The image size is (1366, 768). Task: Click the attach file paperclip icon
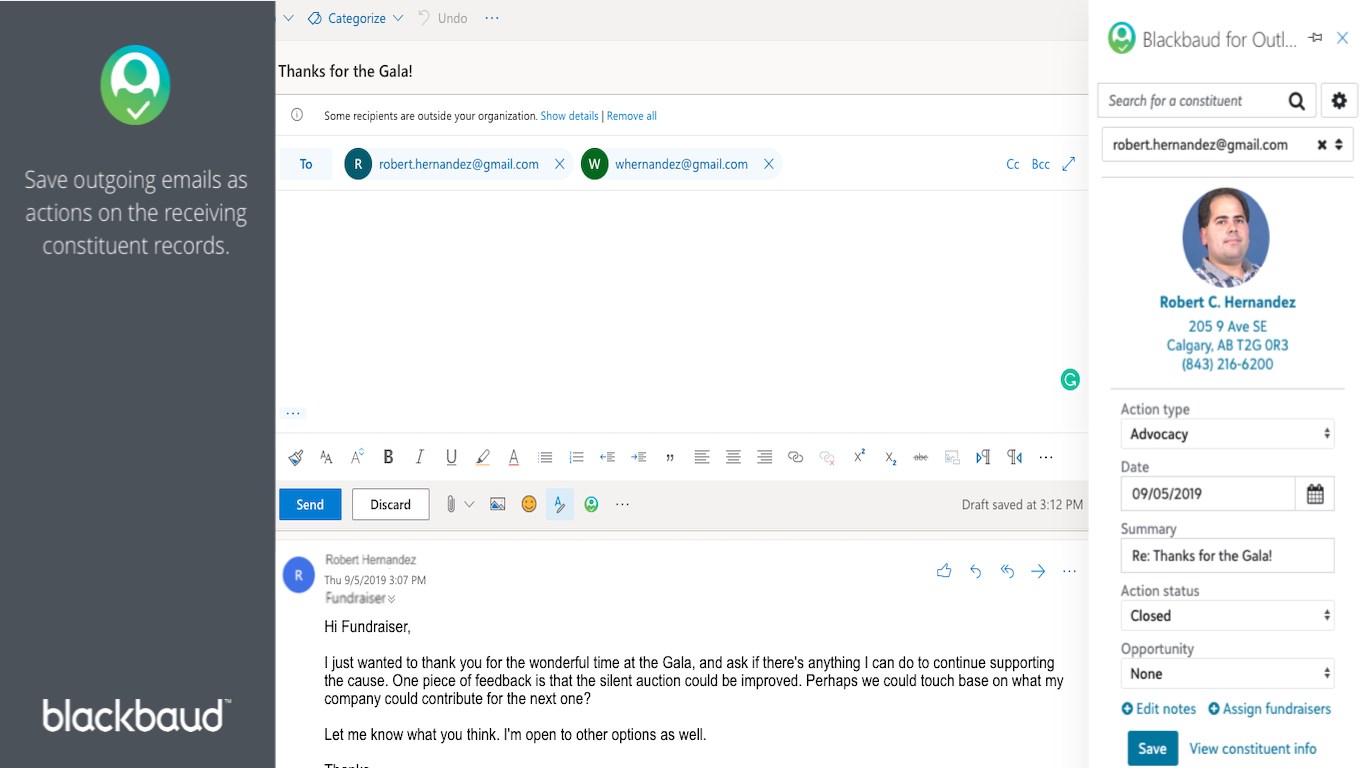coord(451,504)
